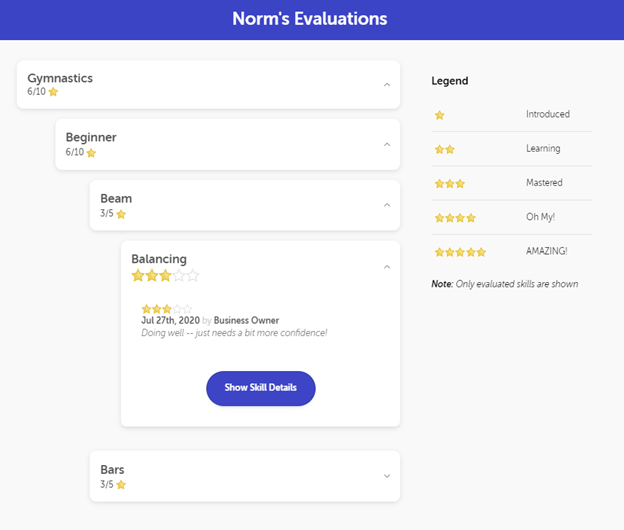Click the Business Owner evaluator name
This screenshot has width=624, height=530.
(246, 320)
